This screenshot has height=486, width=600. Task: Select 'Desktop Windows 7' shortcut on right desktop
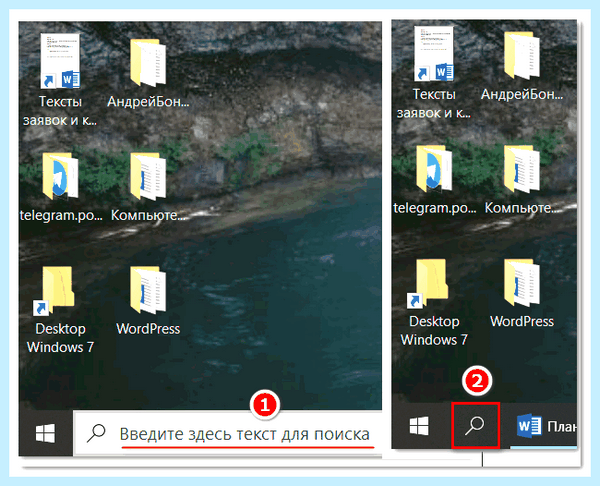434,302
